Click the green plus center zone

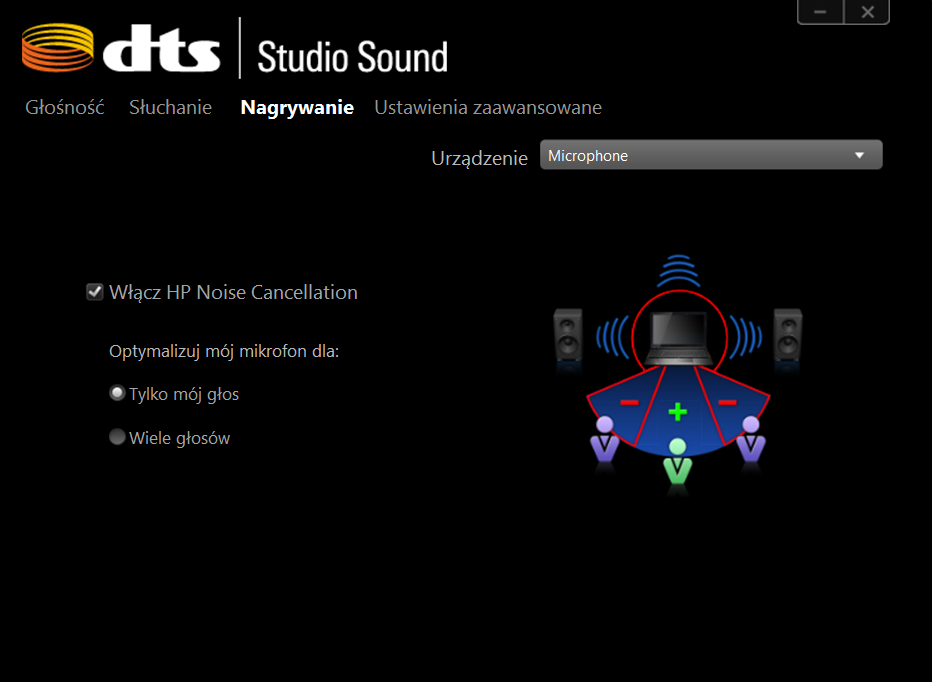tap(678, 411)
